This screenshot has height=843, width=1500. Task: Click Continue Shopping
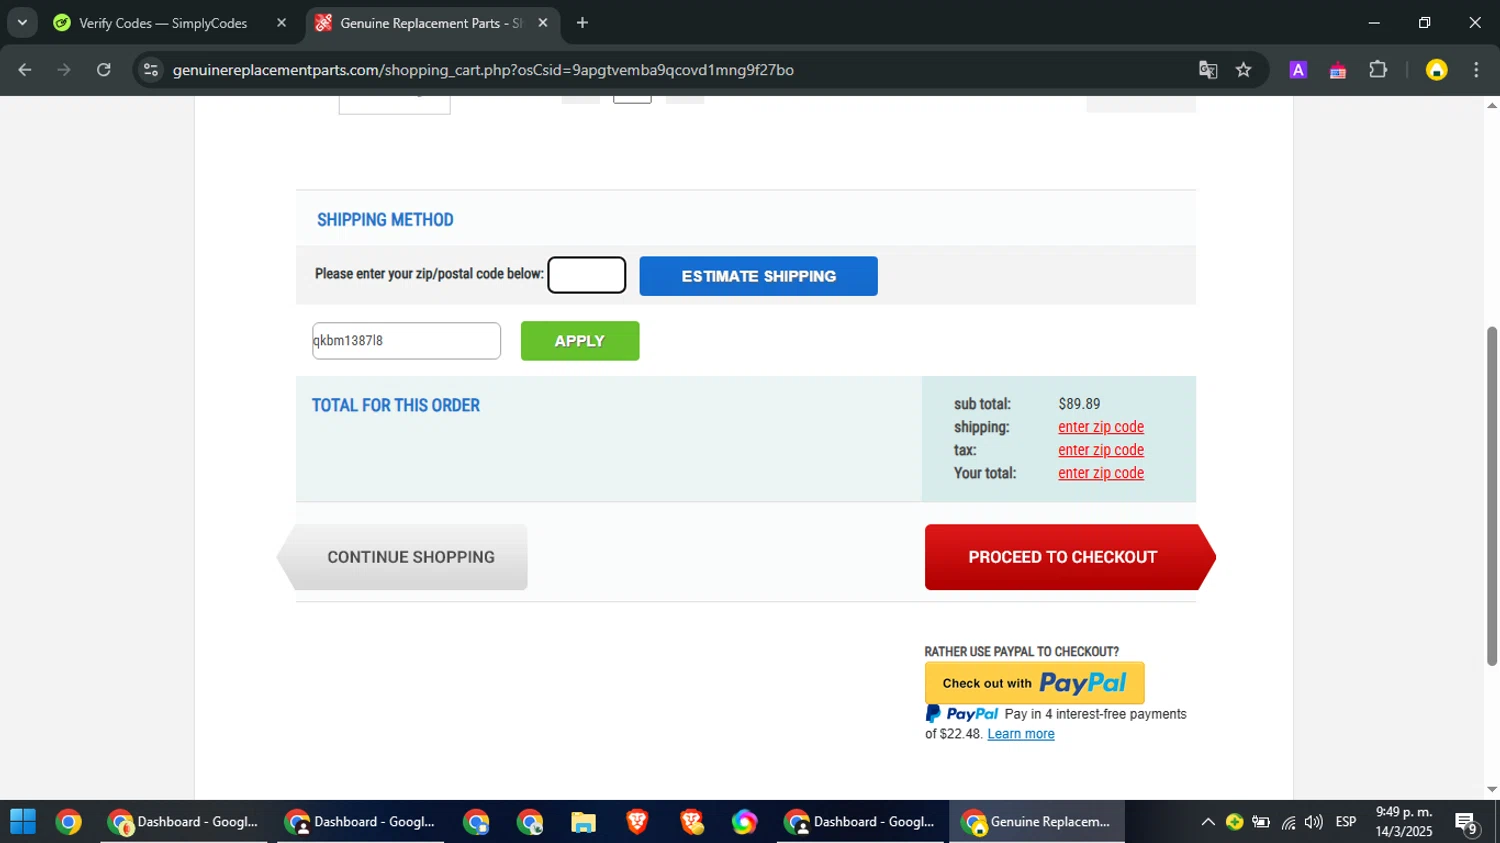click(x=403, y=557)
